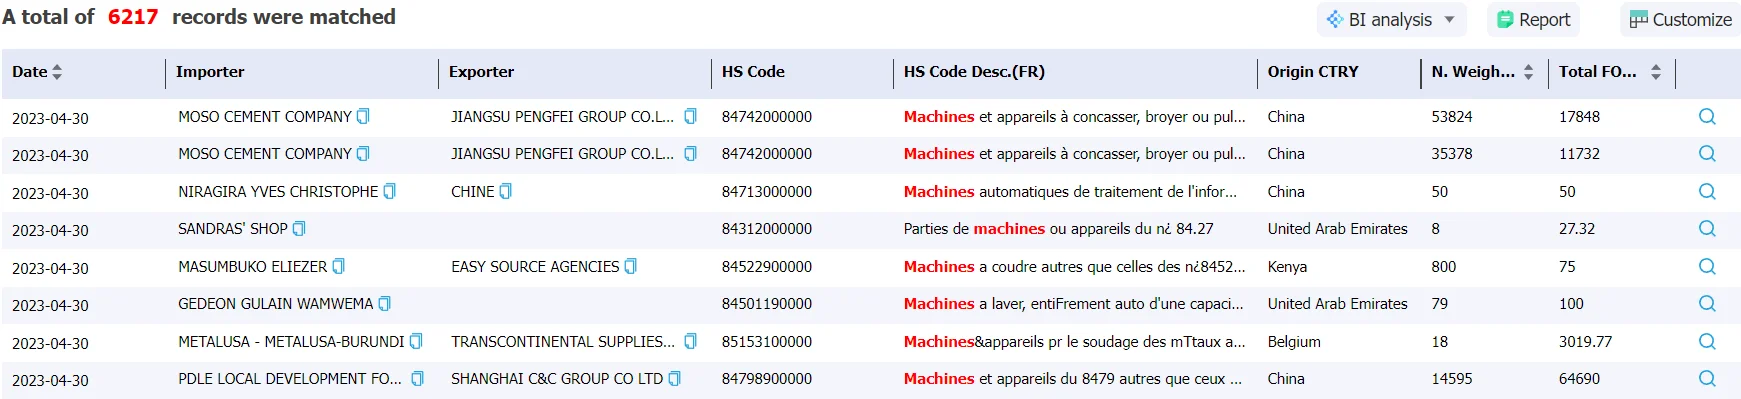
Task: Click total FOB value 3019.77
Action: coord(1585,342)
